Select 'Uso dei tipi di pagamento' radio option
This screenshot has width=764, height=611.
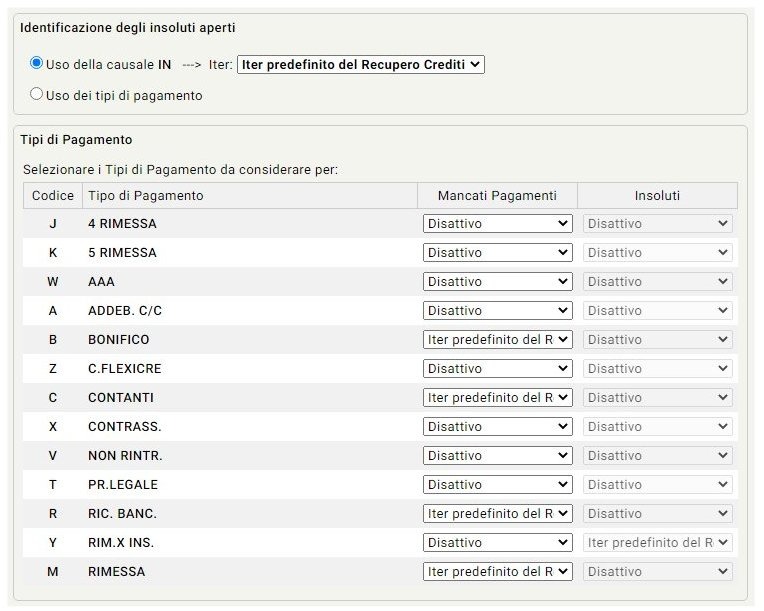[x=37, y=95]
